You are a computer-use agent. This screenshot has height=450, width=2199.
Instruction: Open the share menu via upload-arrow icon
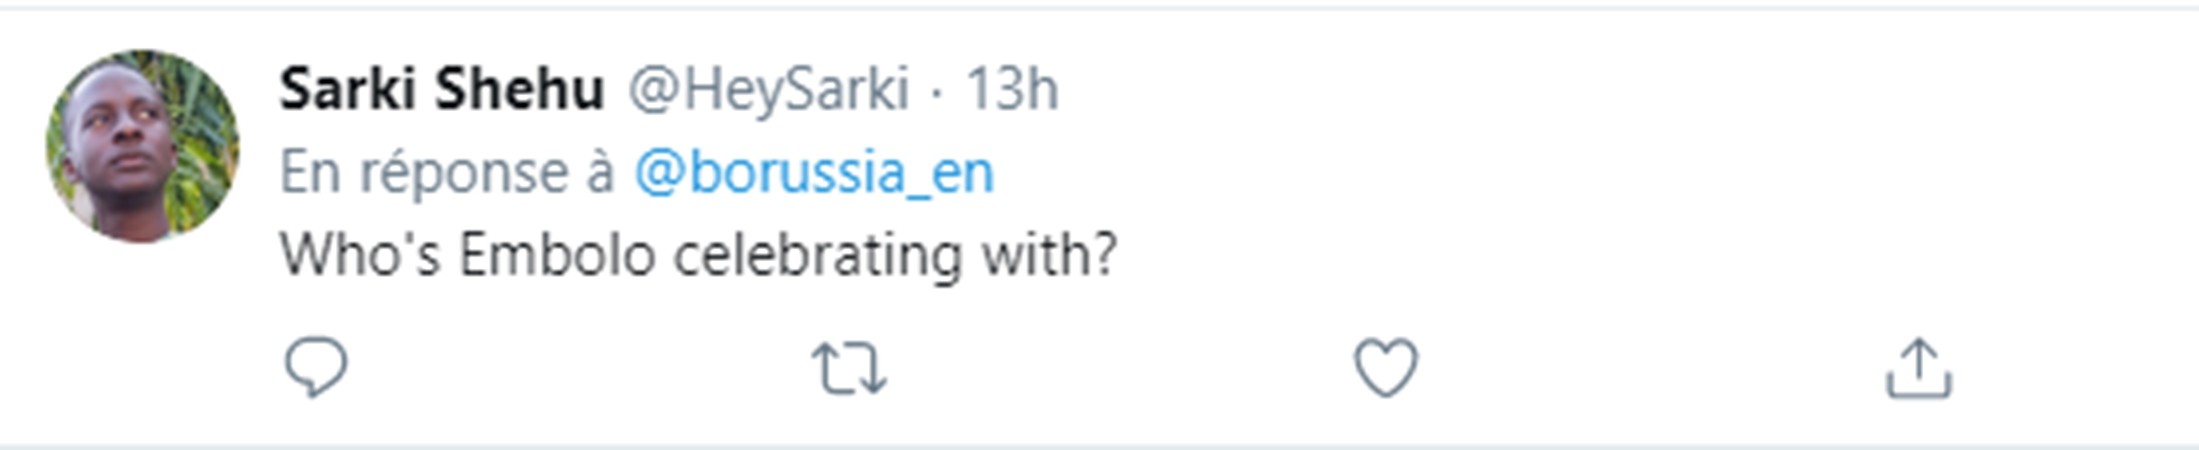(x=1918, y=368)
